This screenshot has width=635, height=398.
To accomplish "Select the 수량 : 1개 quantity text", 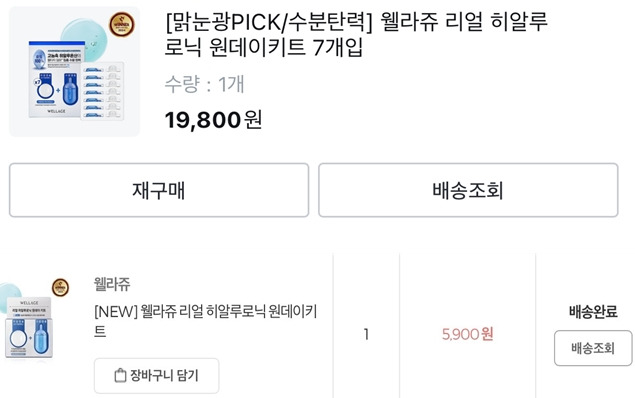I will tap(204, 84).
